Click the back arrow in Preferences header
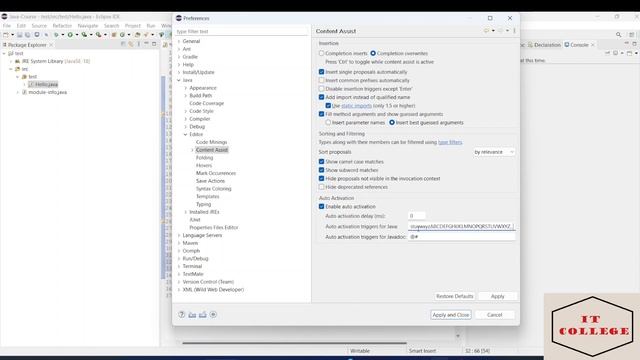The image size is (640, 360). pos(486,31)
